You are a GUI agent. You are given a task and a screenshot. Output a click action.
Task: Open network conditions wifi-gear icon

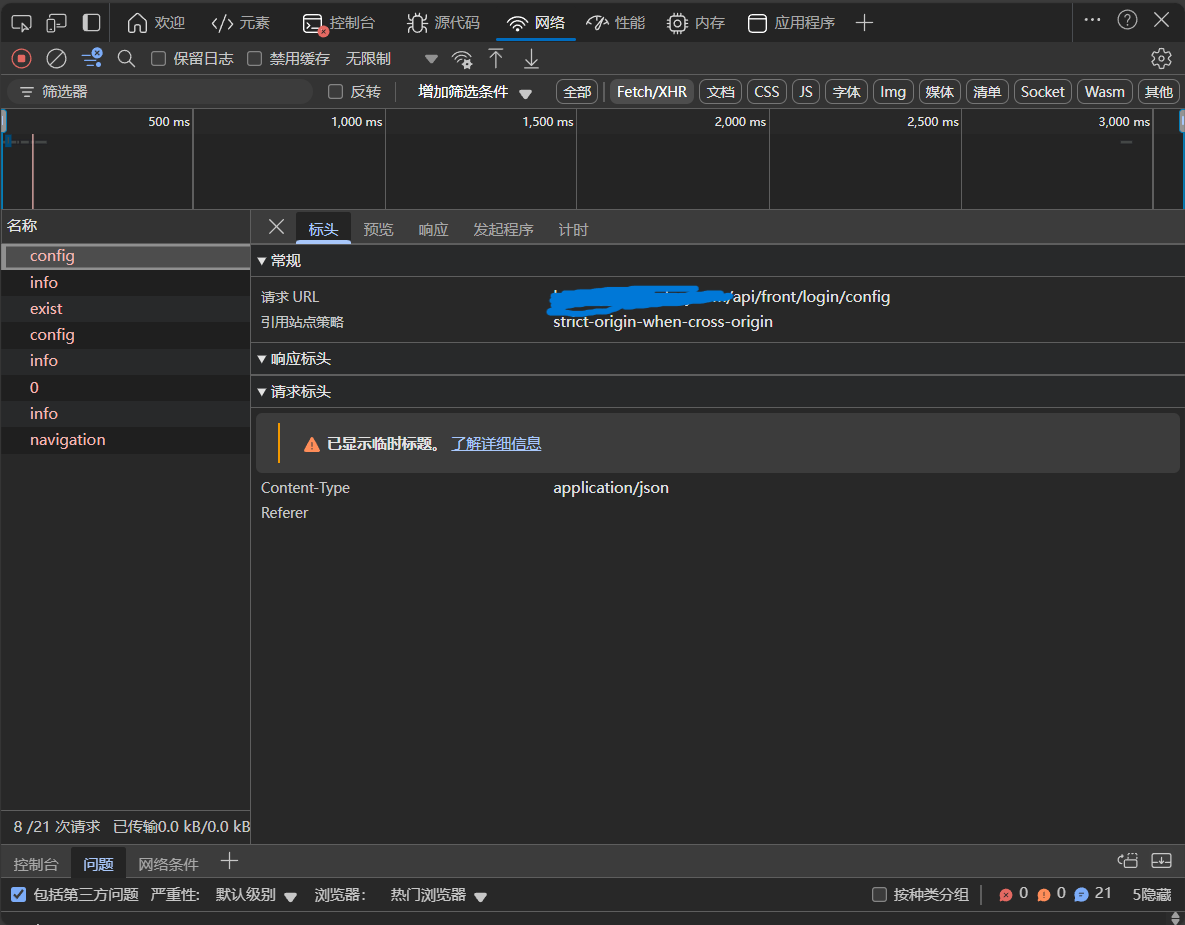pyautogui.click(x=462, y=58)
